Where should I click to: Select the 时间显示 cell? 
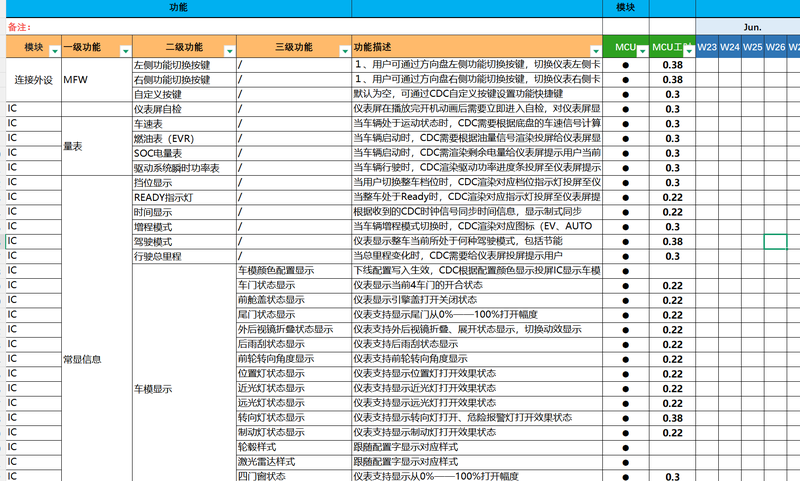coord(184,213)
